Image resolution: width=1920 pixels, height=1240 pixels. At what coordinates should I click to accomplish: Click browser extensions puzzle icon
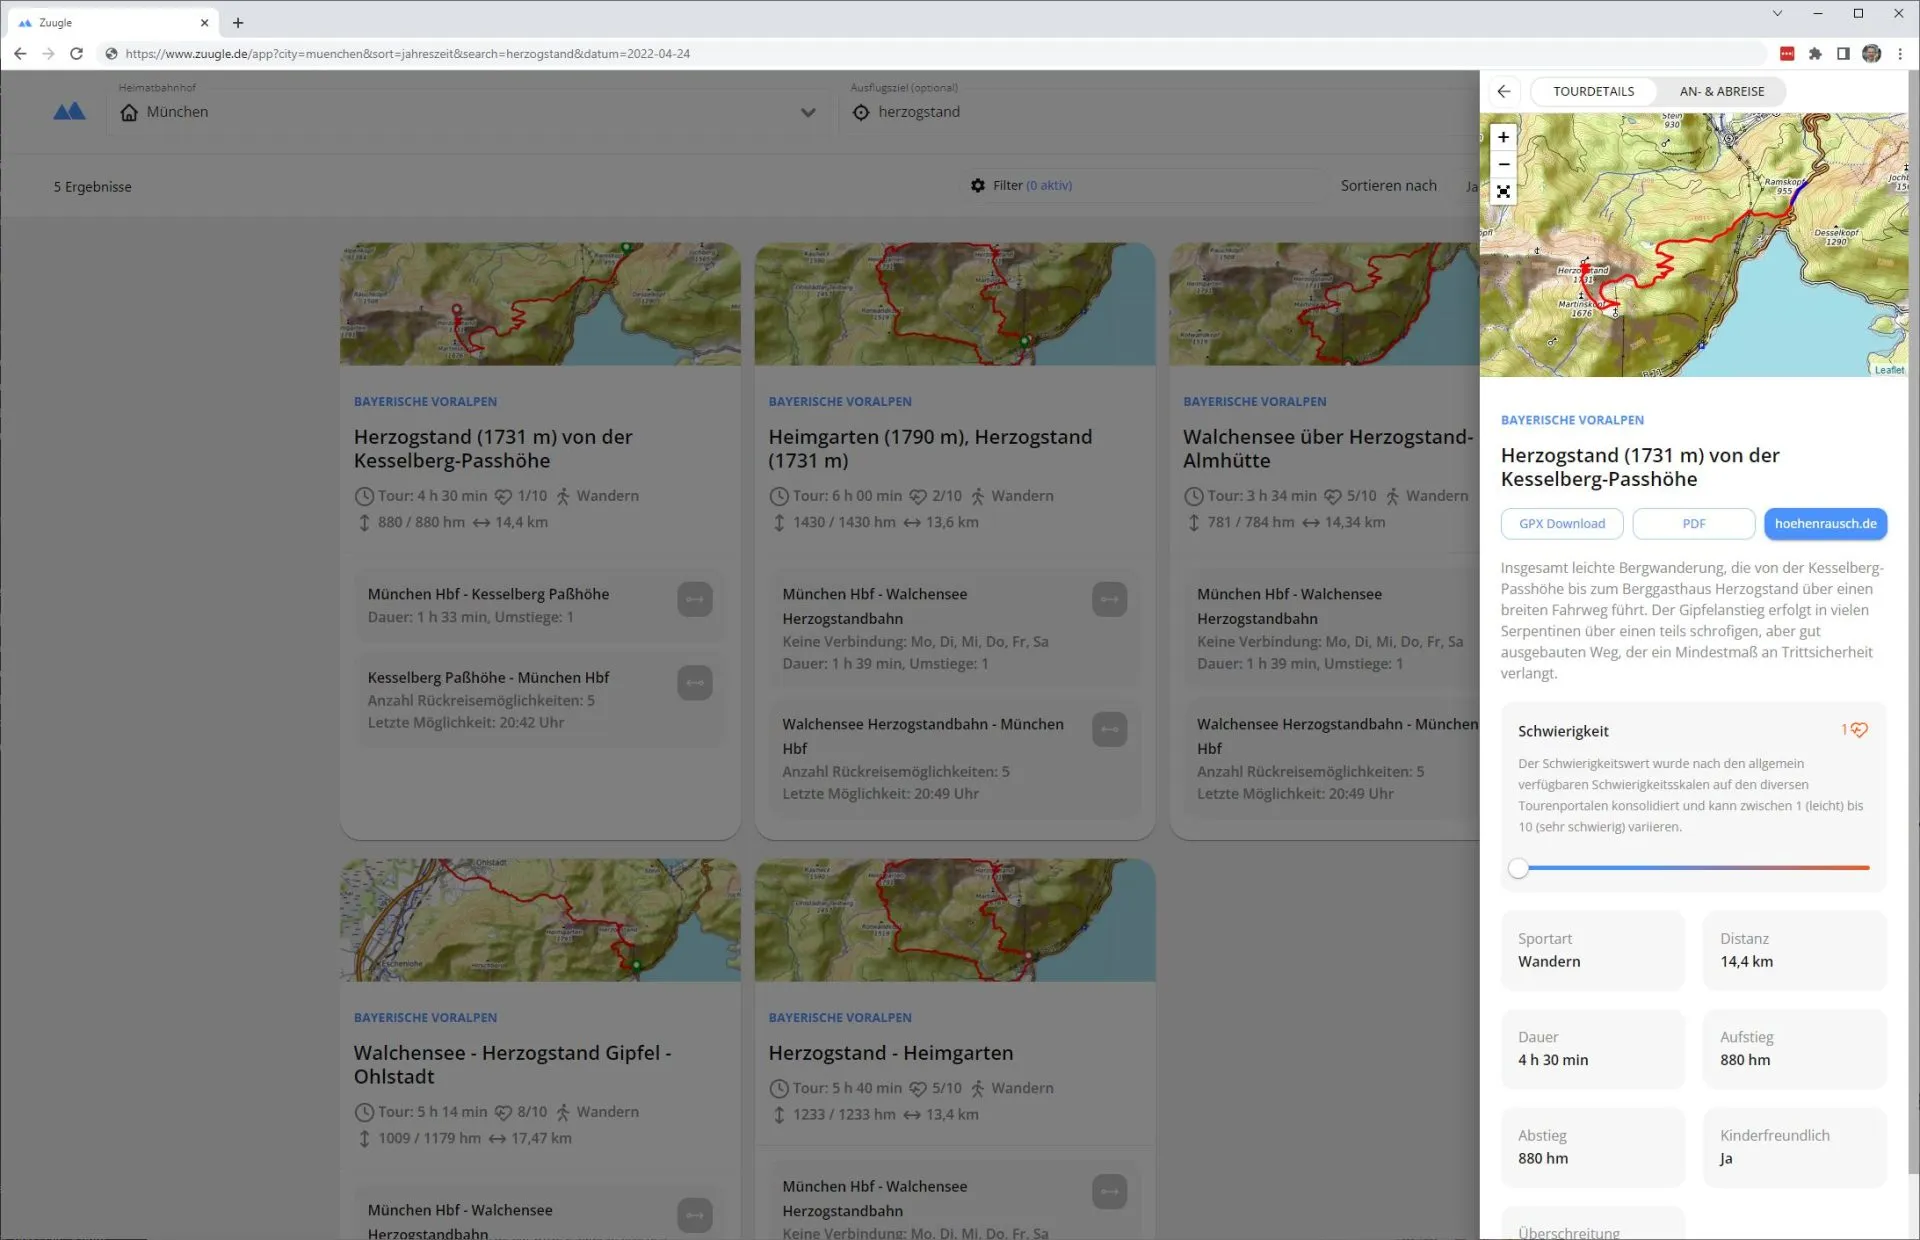tap(1815, 54)
